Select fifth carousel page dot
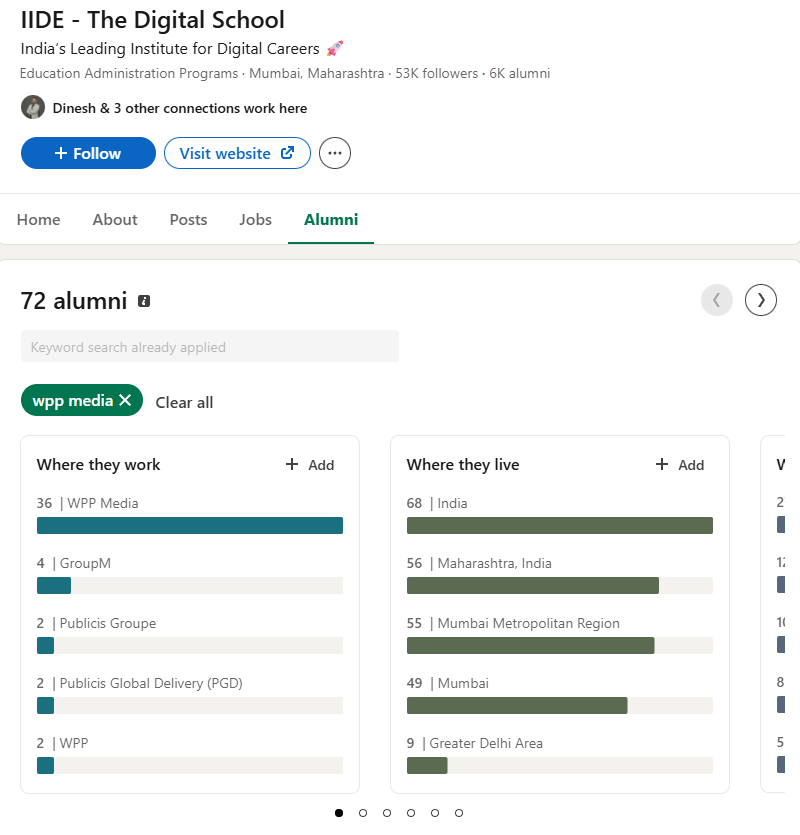 [x=435, y=813]
